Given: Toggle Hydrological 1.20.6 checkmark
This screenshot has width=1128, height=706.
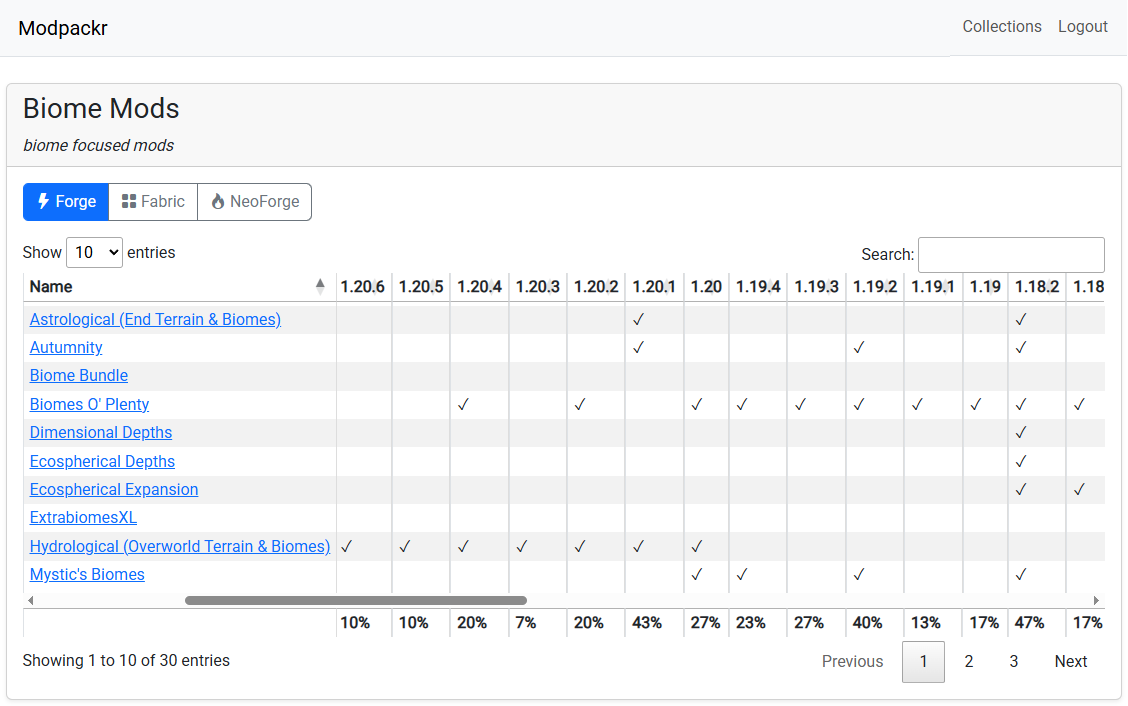Looking at the screenshot, I should (346, 546).
